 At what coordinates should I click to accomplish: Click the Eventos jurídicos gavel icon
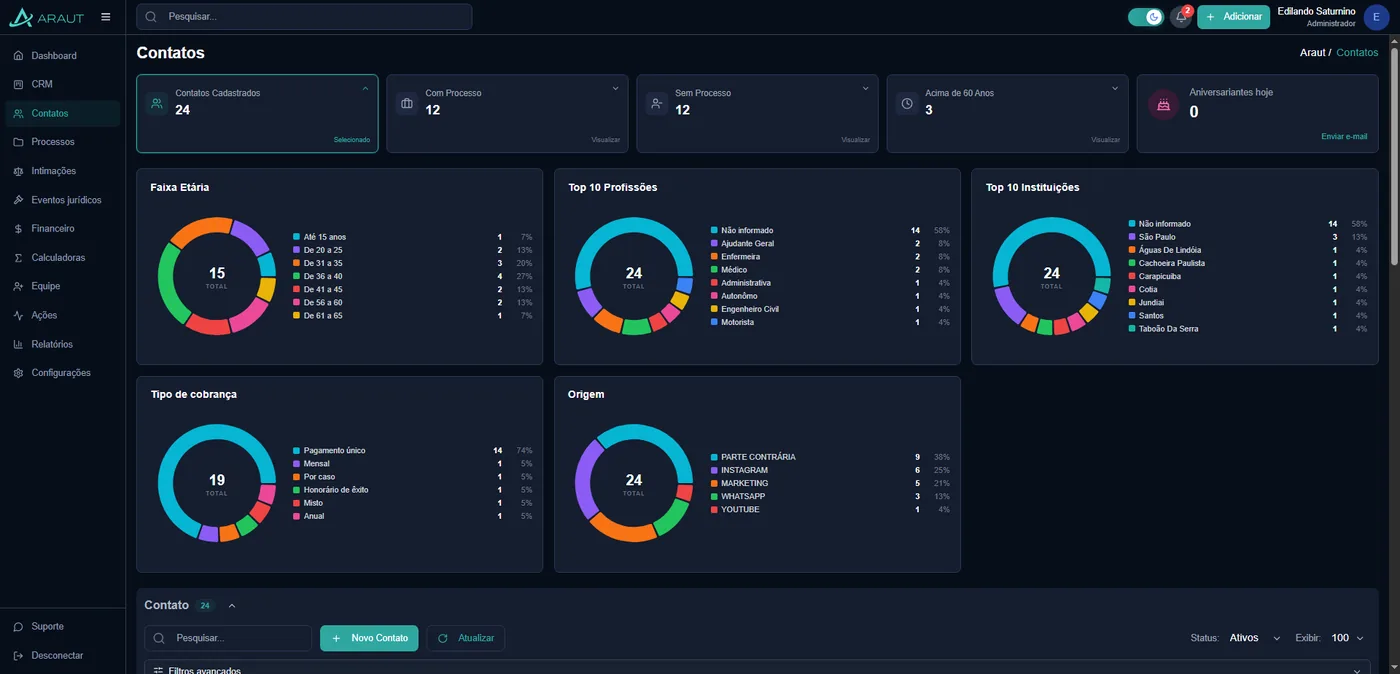point(18,200)
